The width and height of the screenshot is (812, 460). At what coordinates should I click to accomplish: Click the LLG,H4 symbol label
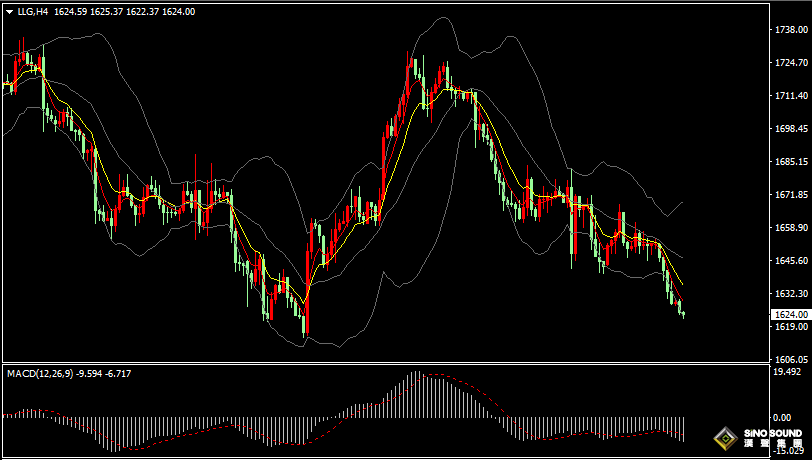pos(33,11)
